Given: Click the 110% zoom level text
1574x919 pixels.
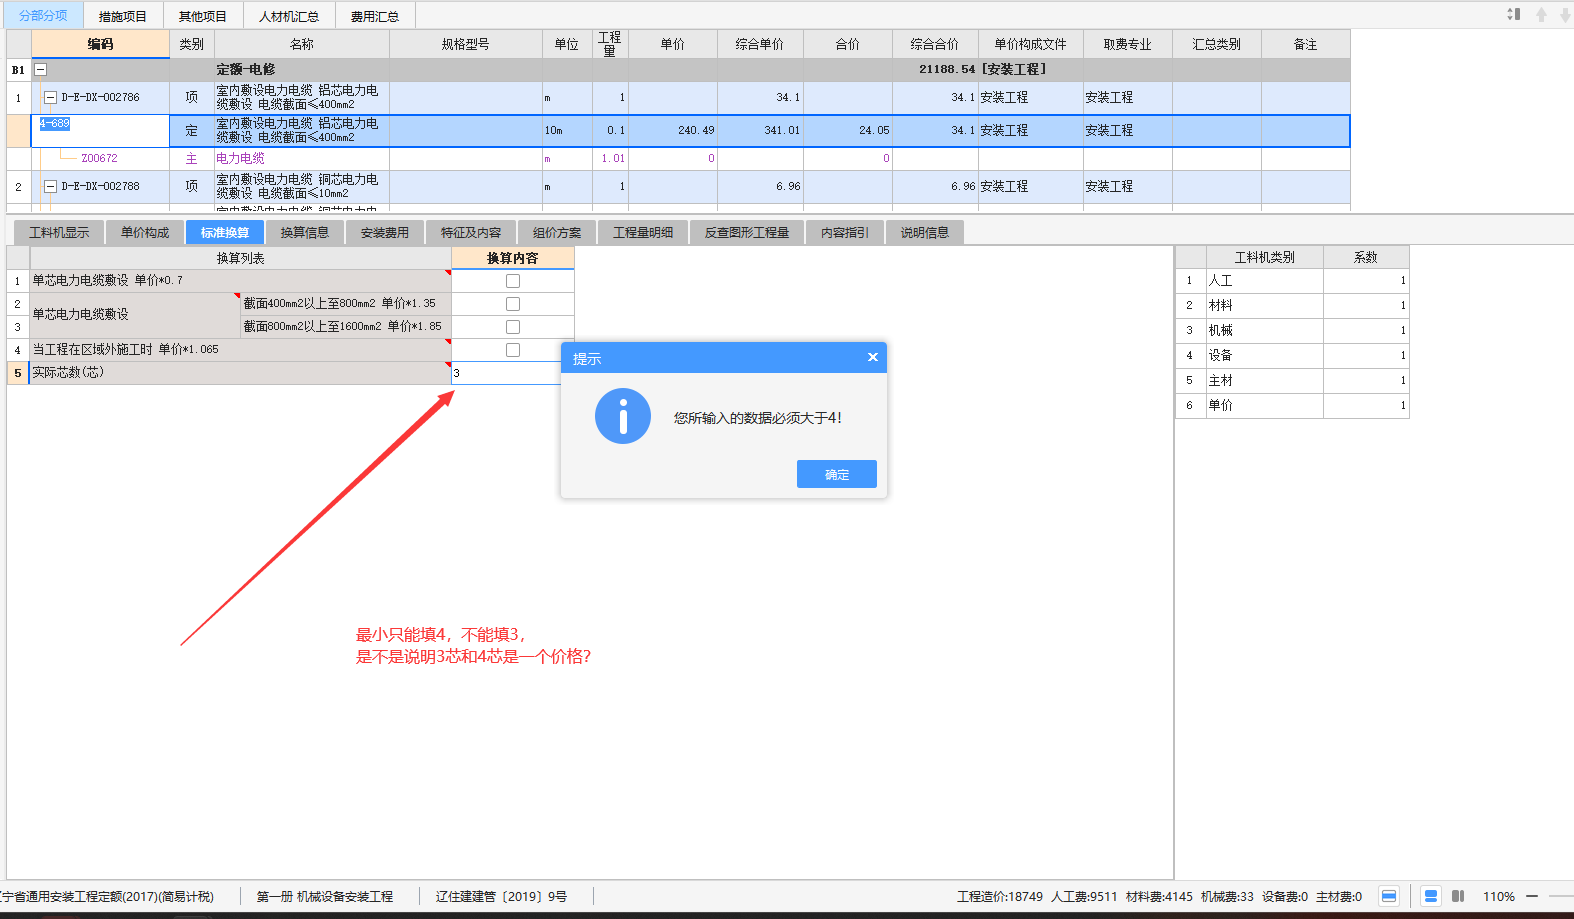Looking at the screenshot, I should [x=1498, y=897].
